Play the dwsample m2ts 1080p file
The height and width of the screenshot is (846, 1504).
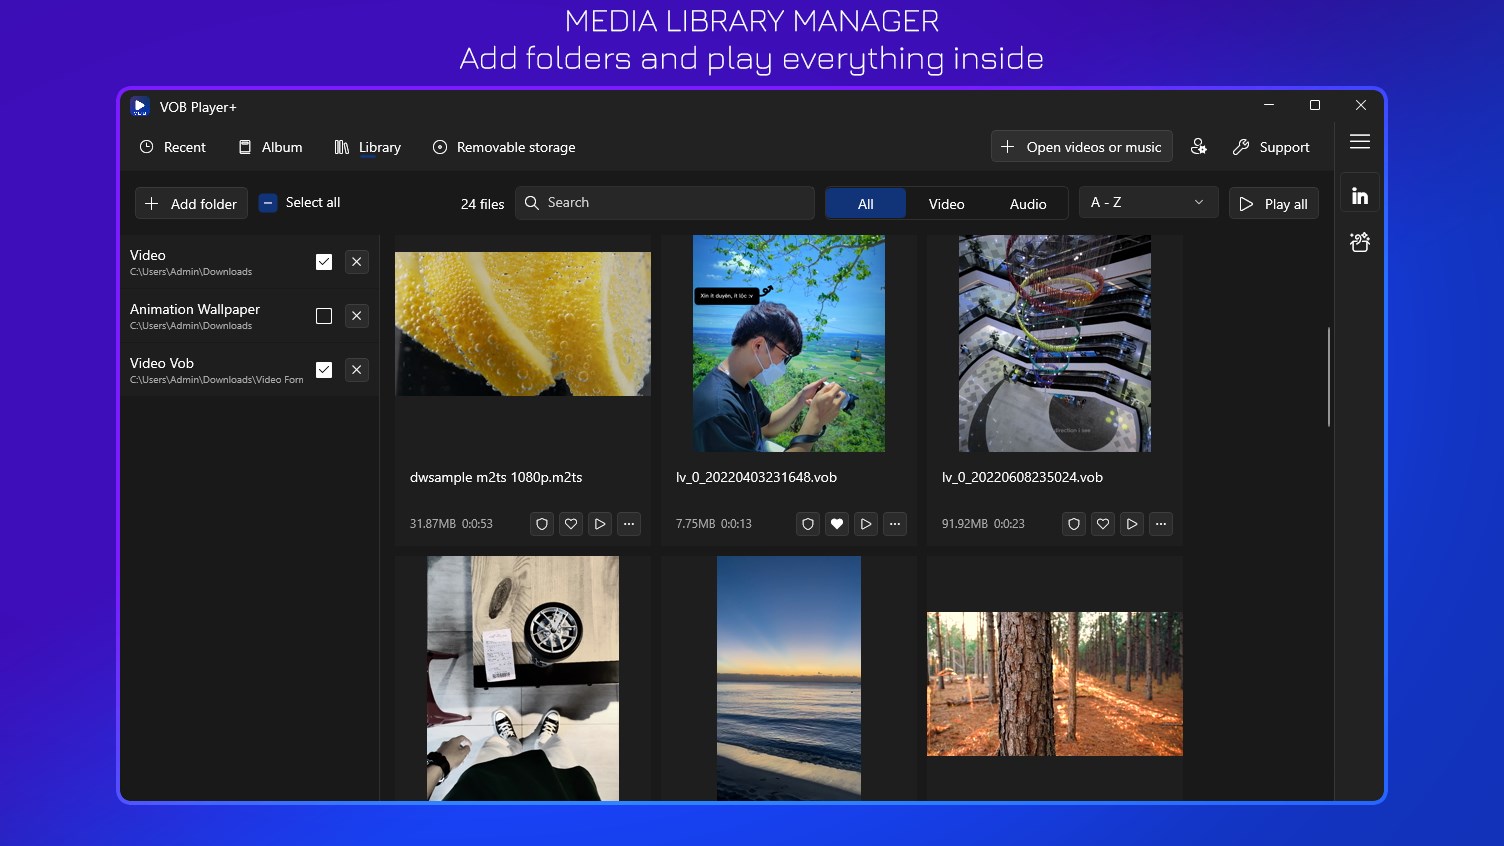(x=599, y=523)
